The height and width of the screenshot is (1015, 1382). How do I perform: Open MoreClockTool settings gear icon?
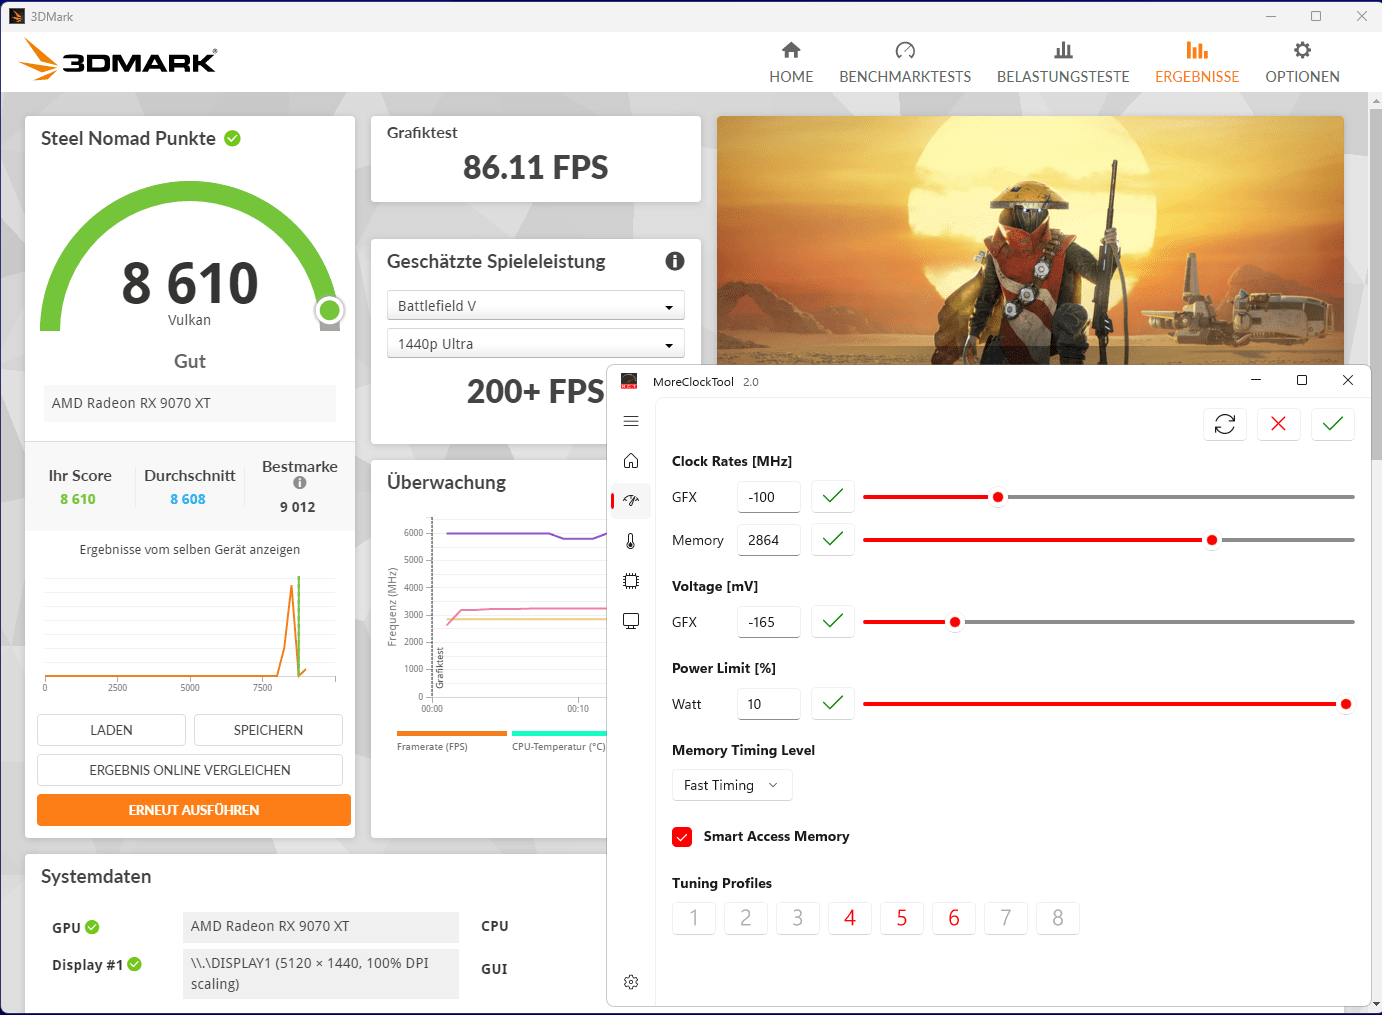[631, 982]
